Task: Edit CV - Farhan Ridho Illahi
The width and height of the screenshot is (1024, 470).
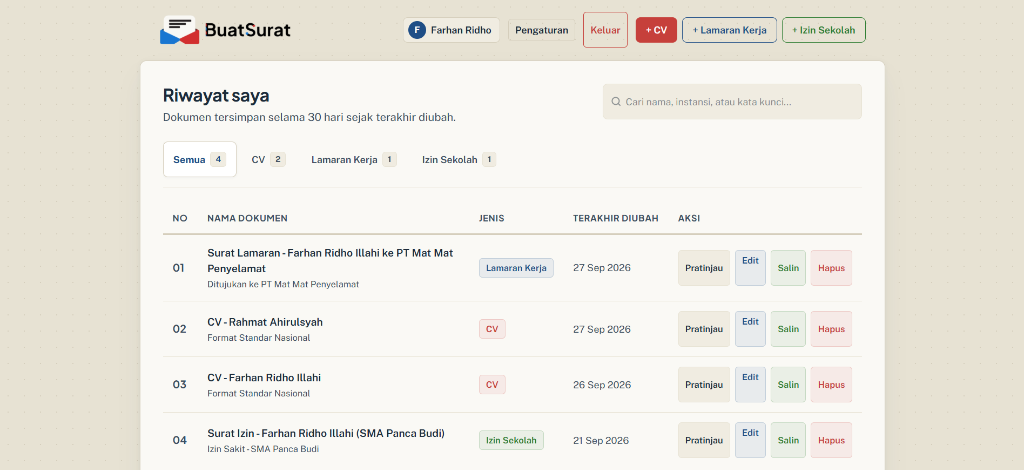Action: click(750, 384)
